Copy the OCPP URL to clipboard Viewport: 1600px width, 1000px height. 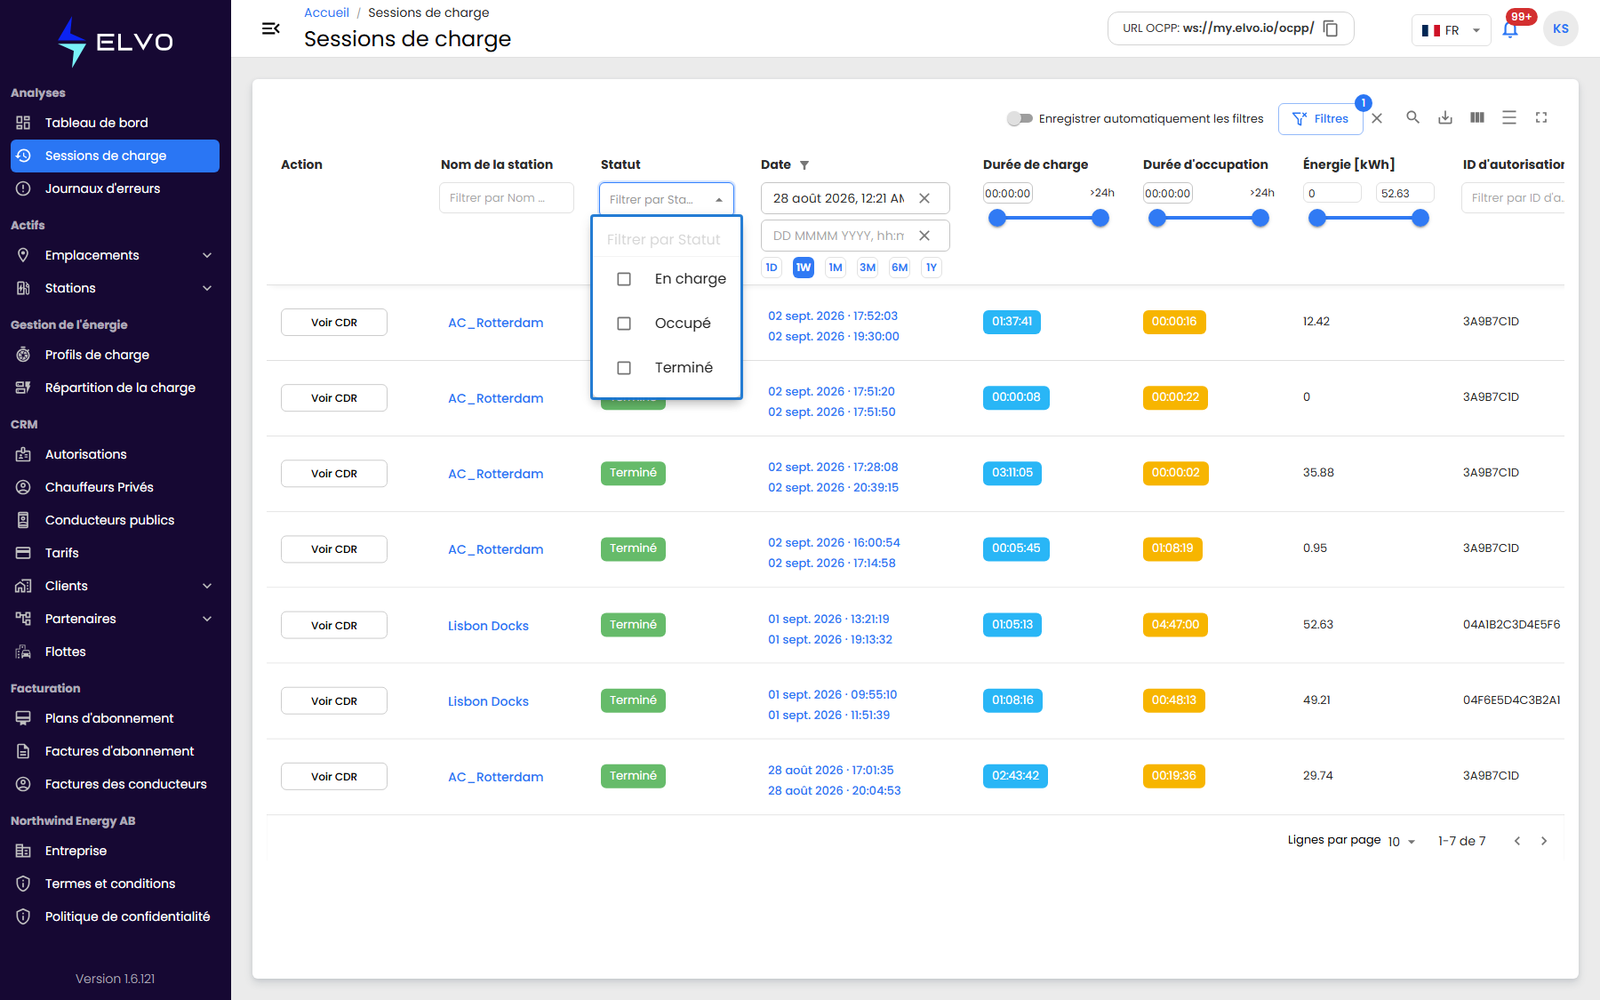point(1331,29)
